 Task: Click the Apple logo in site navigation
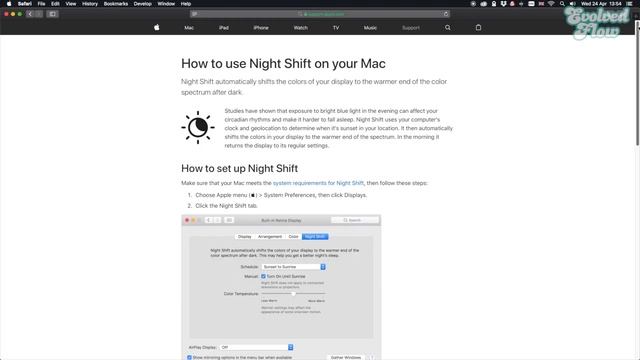point(157,27)
